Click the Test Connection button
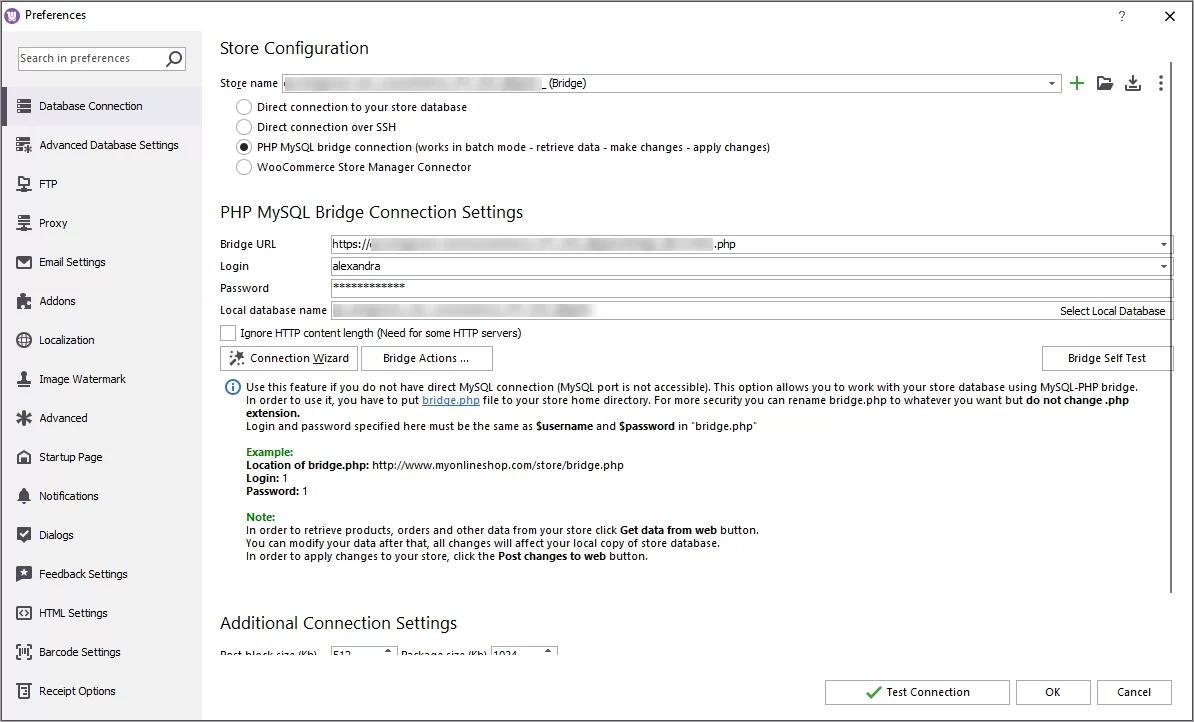This screenshot has width=1194, height=722. click(917, 692)
